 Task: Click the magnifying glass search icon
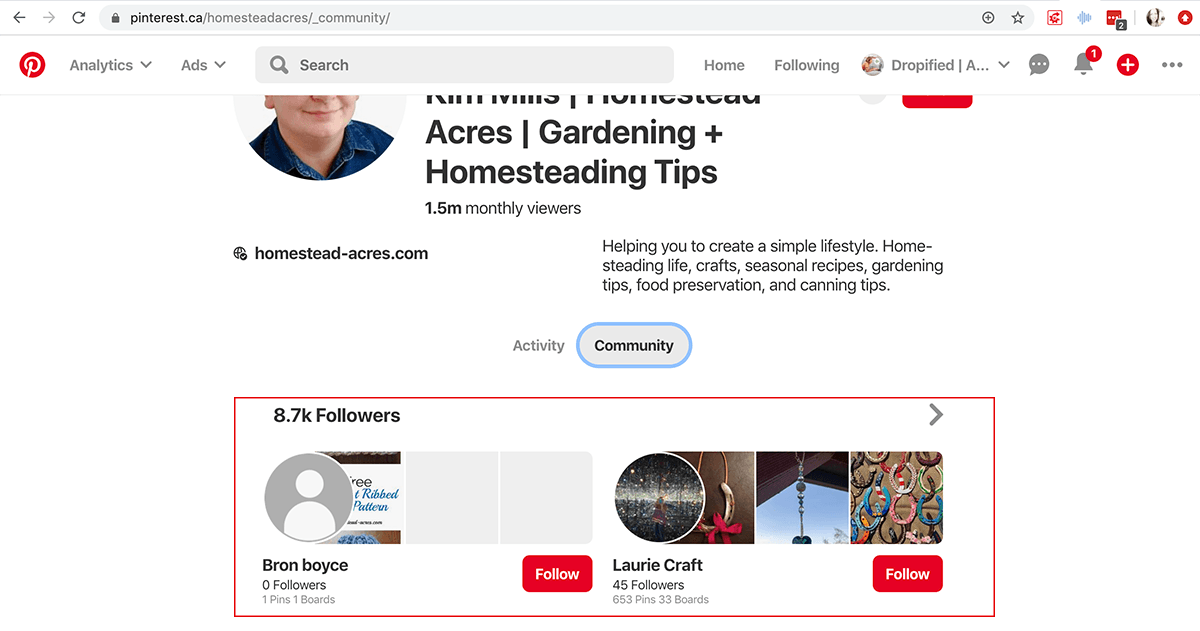tap(279, 65)
